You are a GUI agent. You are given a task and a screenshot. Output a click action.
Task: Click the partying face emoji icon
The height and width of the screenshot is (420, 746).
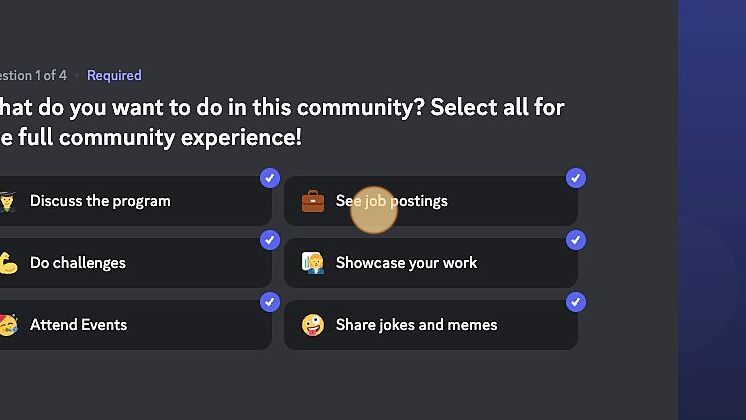8,325
